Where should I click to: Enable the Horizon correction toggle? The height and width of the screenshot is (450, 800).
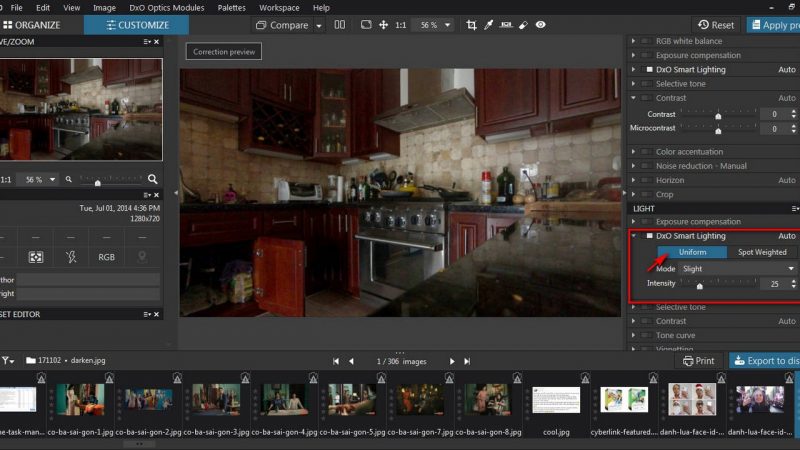tap(646, 180)
